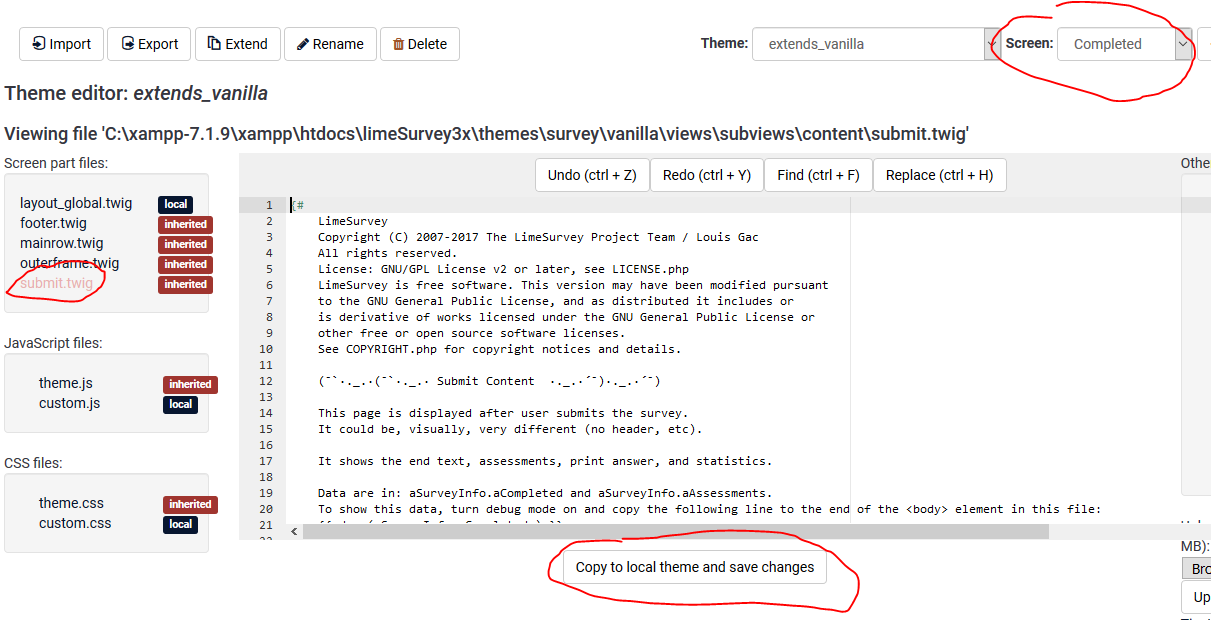Open footer.twig file
The width and height of the screenshot is (1211, 620).
[x=53, y=223]
